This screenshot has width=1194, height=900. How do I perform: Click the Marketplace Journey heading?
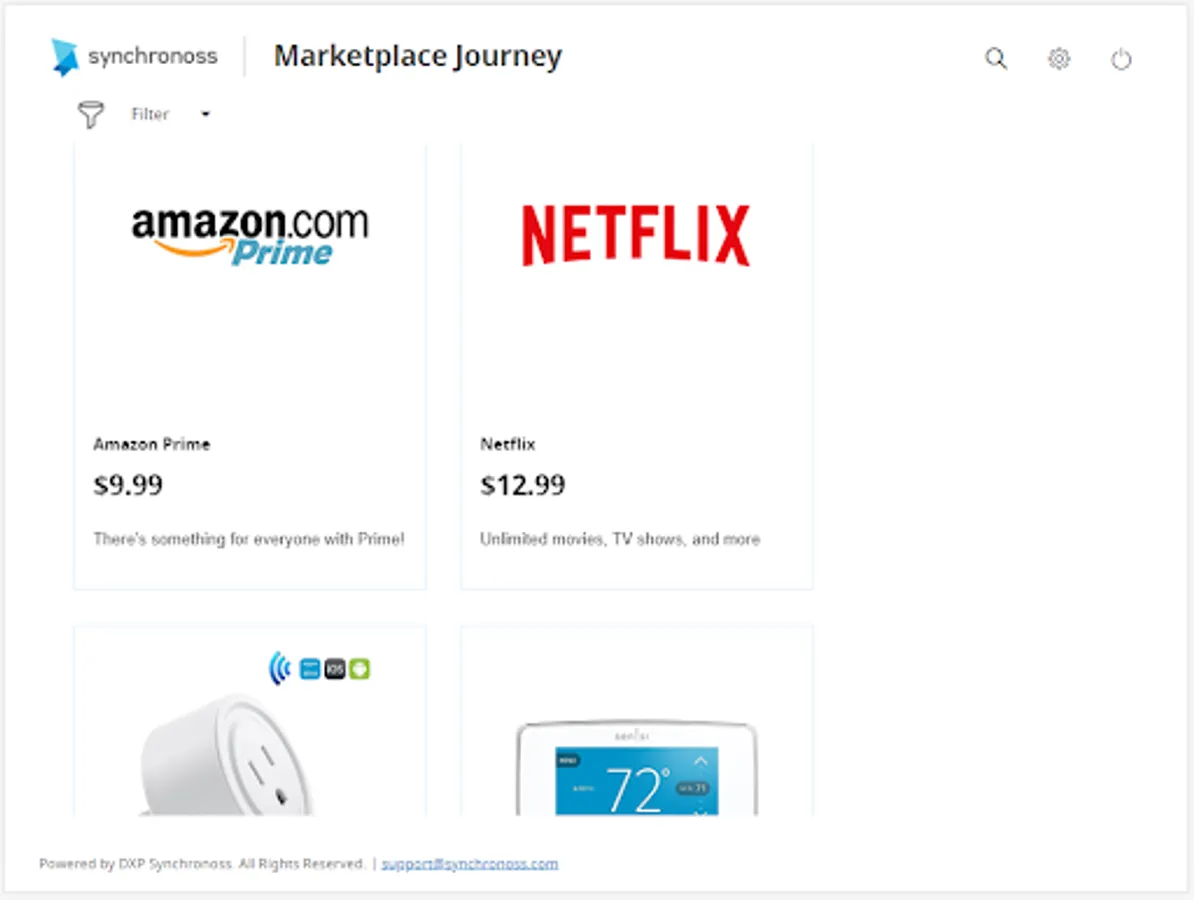click(418, 57)
